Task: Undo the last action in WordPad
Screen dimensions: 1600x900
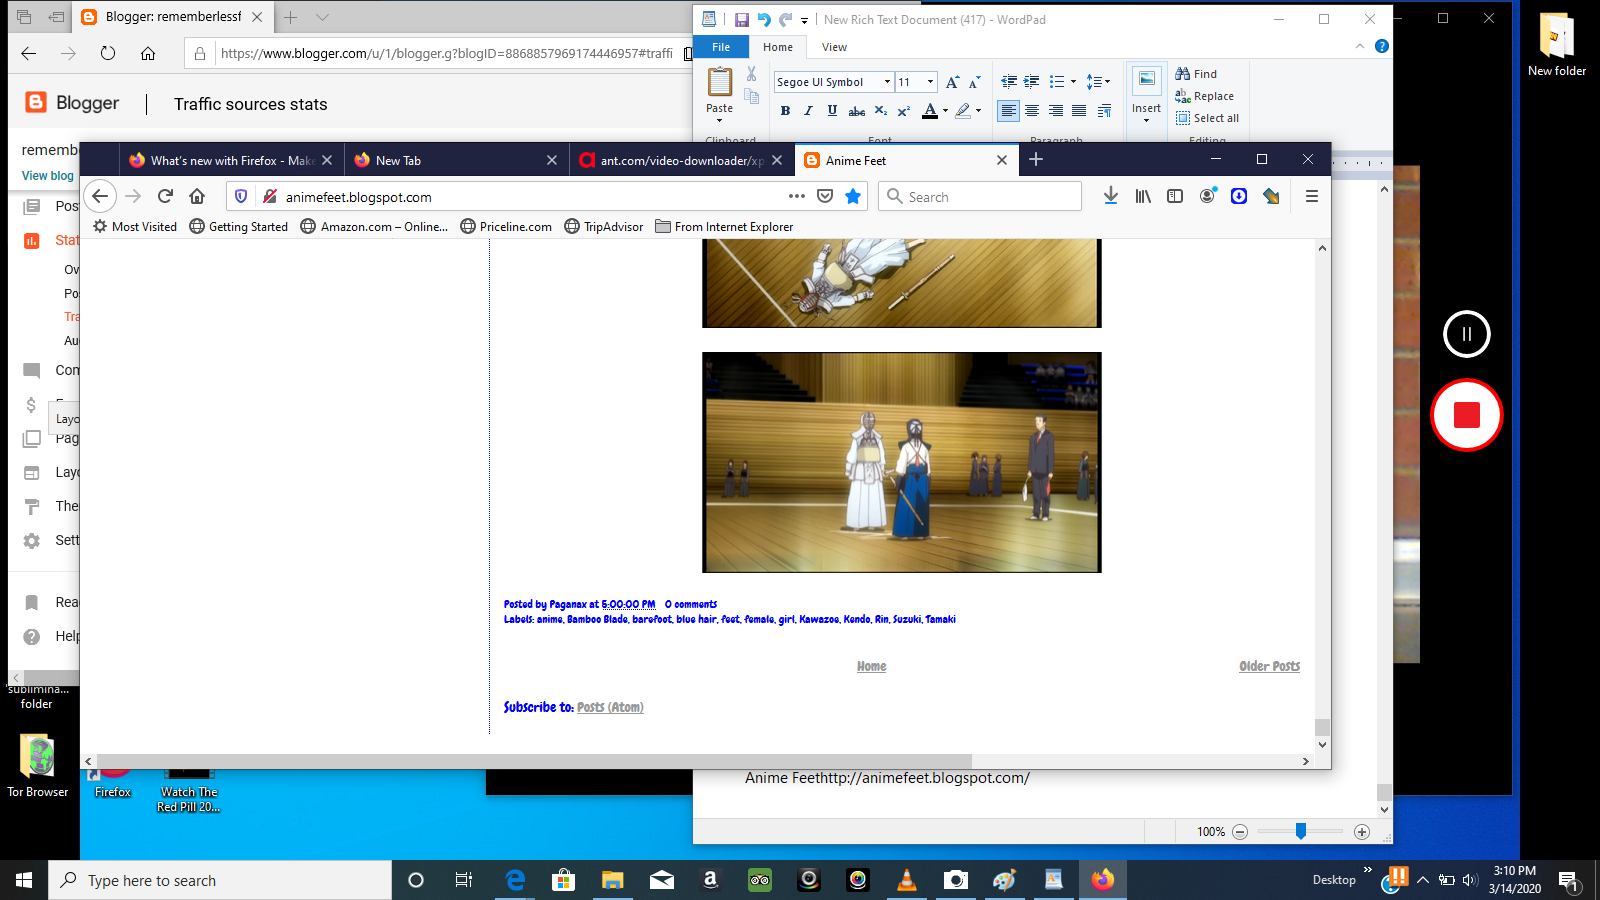Action: pyautogui.click(x=764, y=20)
